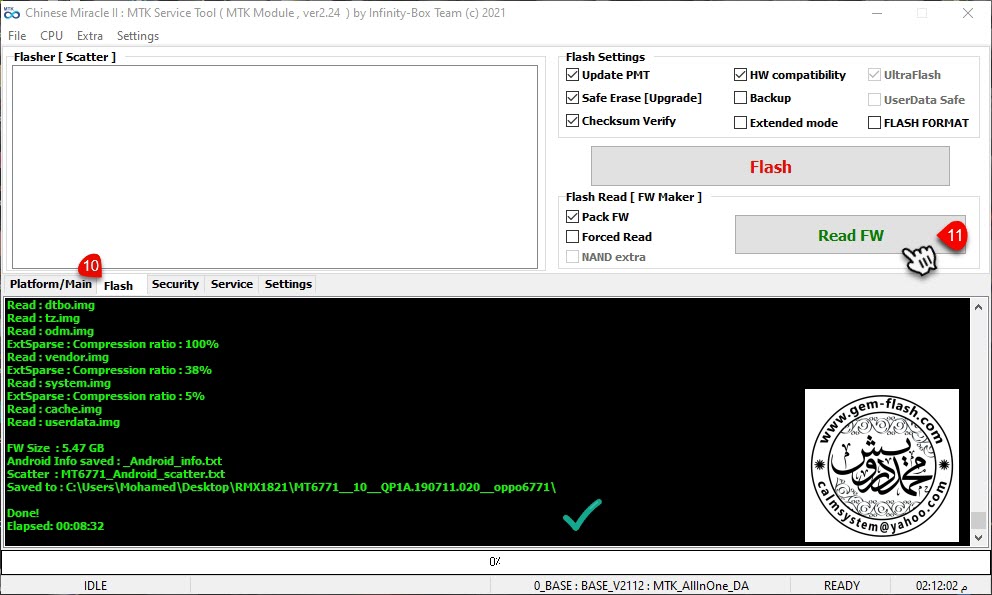Screen dimensions: 992x595
Task: Click the 'Saved to' path log line
Action: (x=282, y=487)
